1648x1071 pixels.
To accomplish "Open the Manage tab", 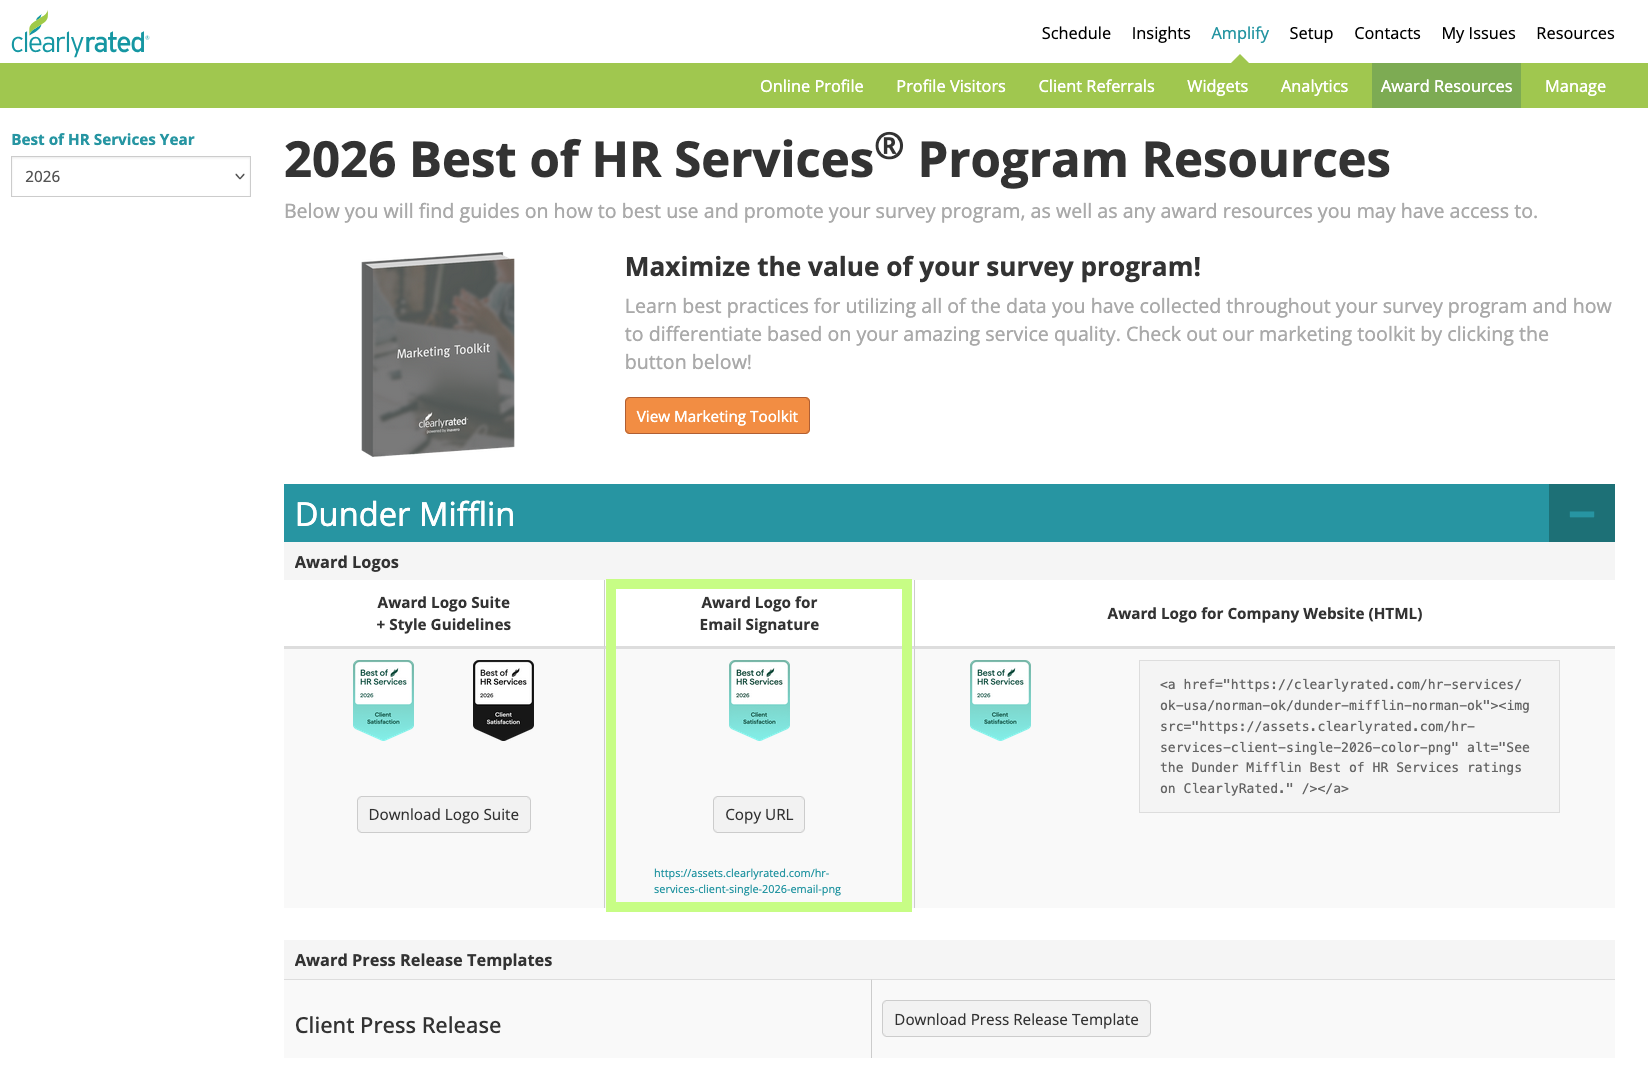I will tap(1575, 86).
